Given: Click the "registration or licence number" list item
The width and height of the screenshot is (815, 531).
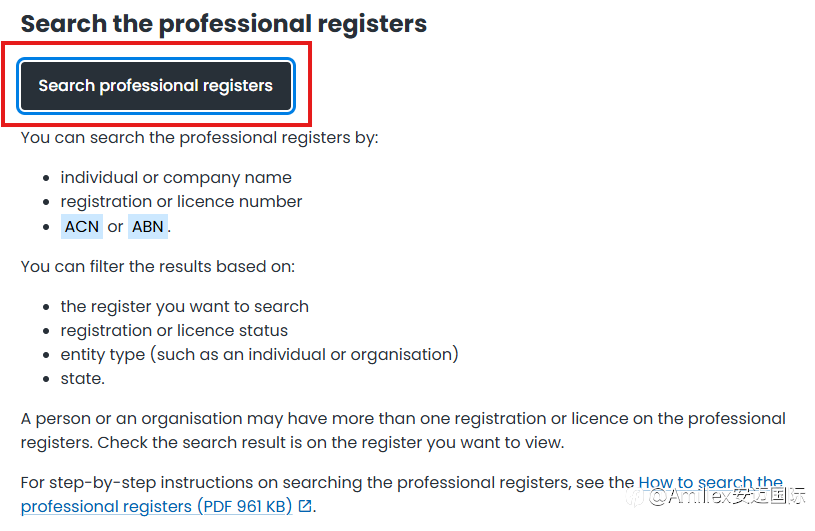Looking at the screenshot, I should click(181, 202).
